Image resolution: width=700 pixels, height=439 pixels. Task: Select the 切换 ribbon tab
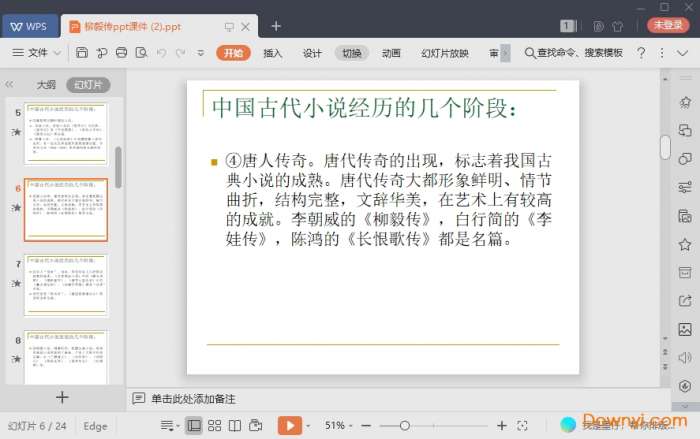tap(351, 53)
